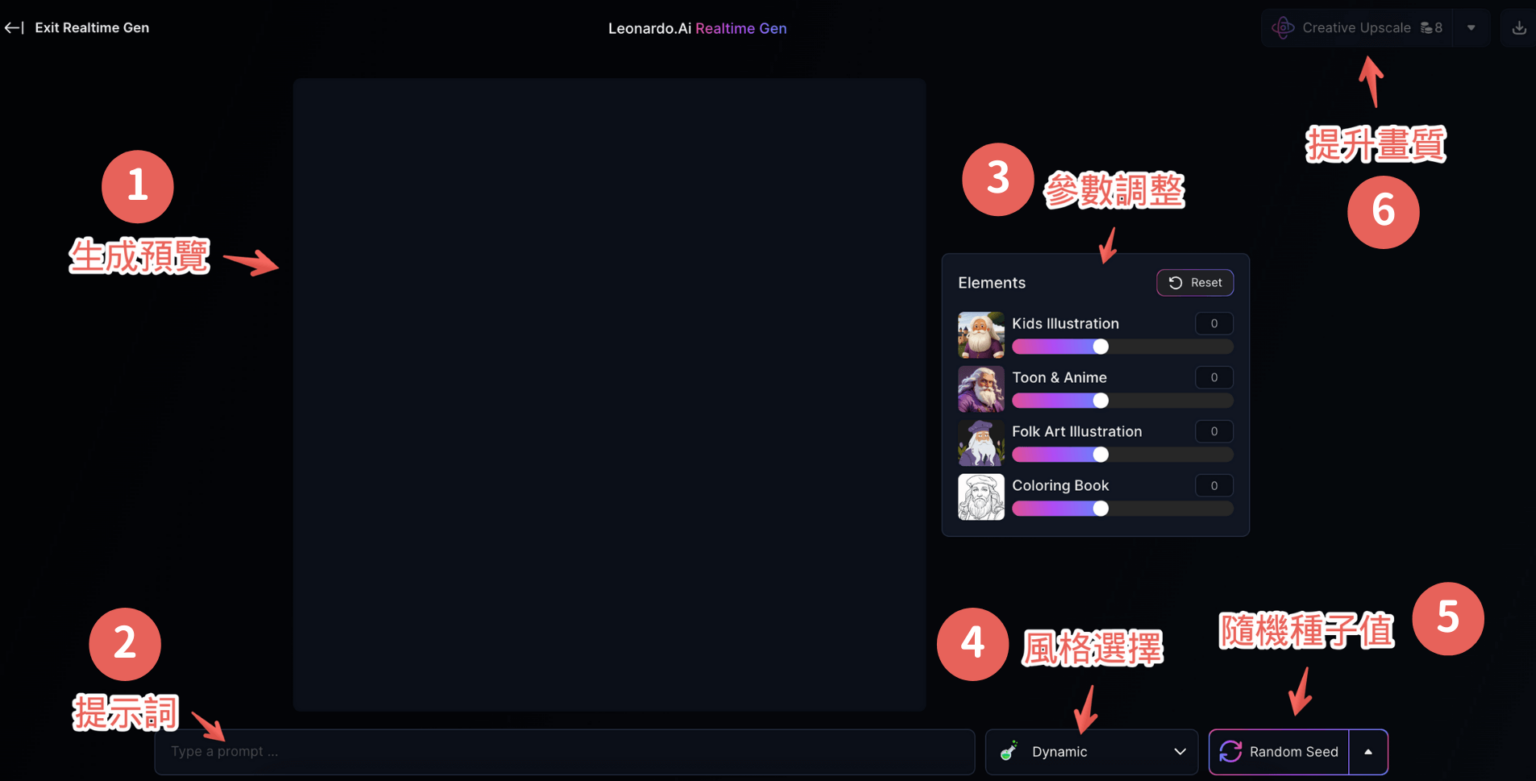Click the Dynamic style potion icon
This screenshot has height=781, width=1536.
tap(1009, 752)
